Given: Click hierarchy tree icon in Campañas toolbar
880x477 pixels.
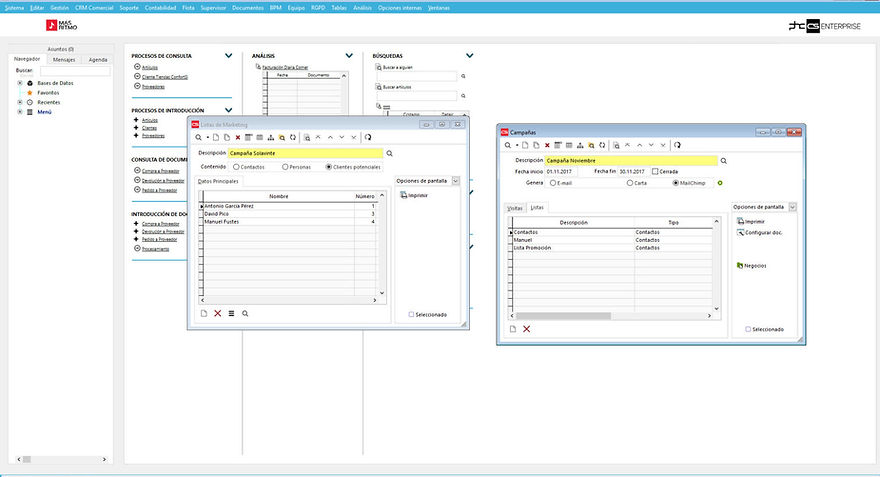Looking at the screenshot, I should (580, 145).
